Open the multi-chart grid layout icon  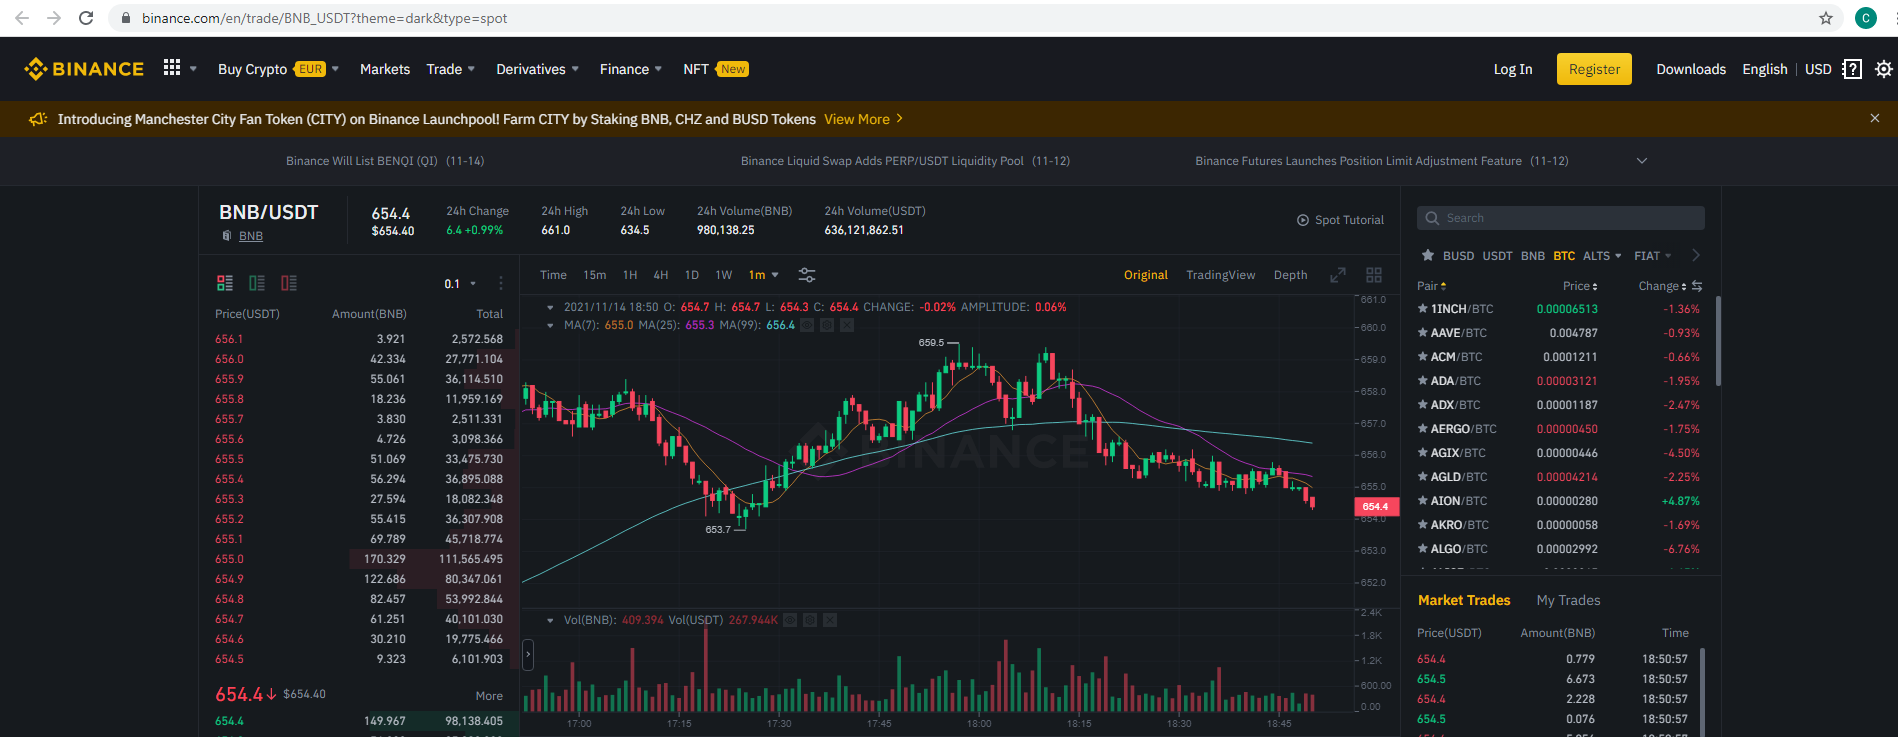(1374, 275)
